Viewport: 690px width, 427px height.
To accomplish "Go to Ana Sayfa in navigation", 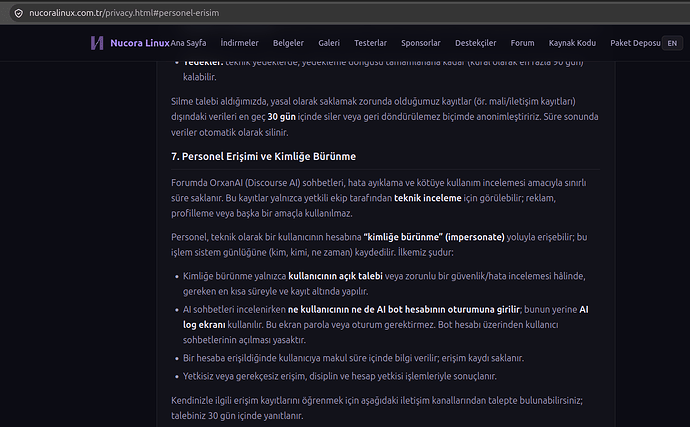I will pos(188,43).
